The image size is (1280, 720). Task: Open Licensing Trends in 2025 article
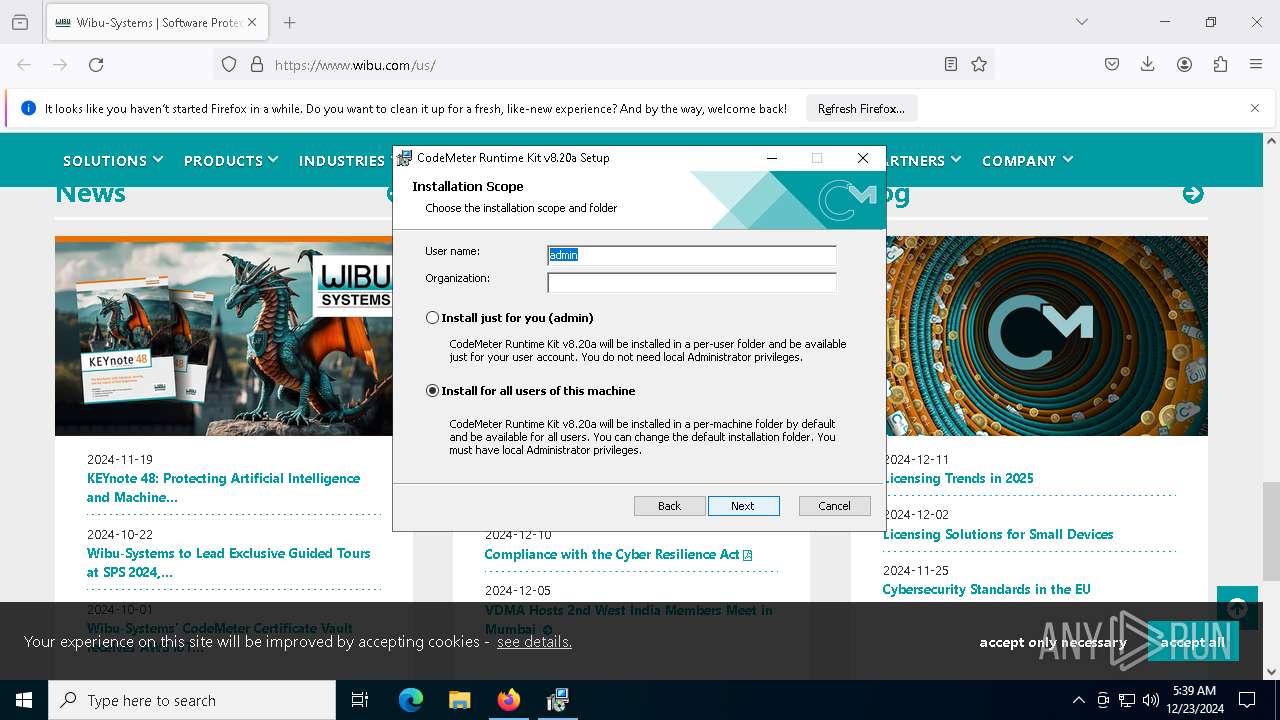click(x=958, y=478)
